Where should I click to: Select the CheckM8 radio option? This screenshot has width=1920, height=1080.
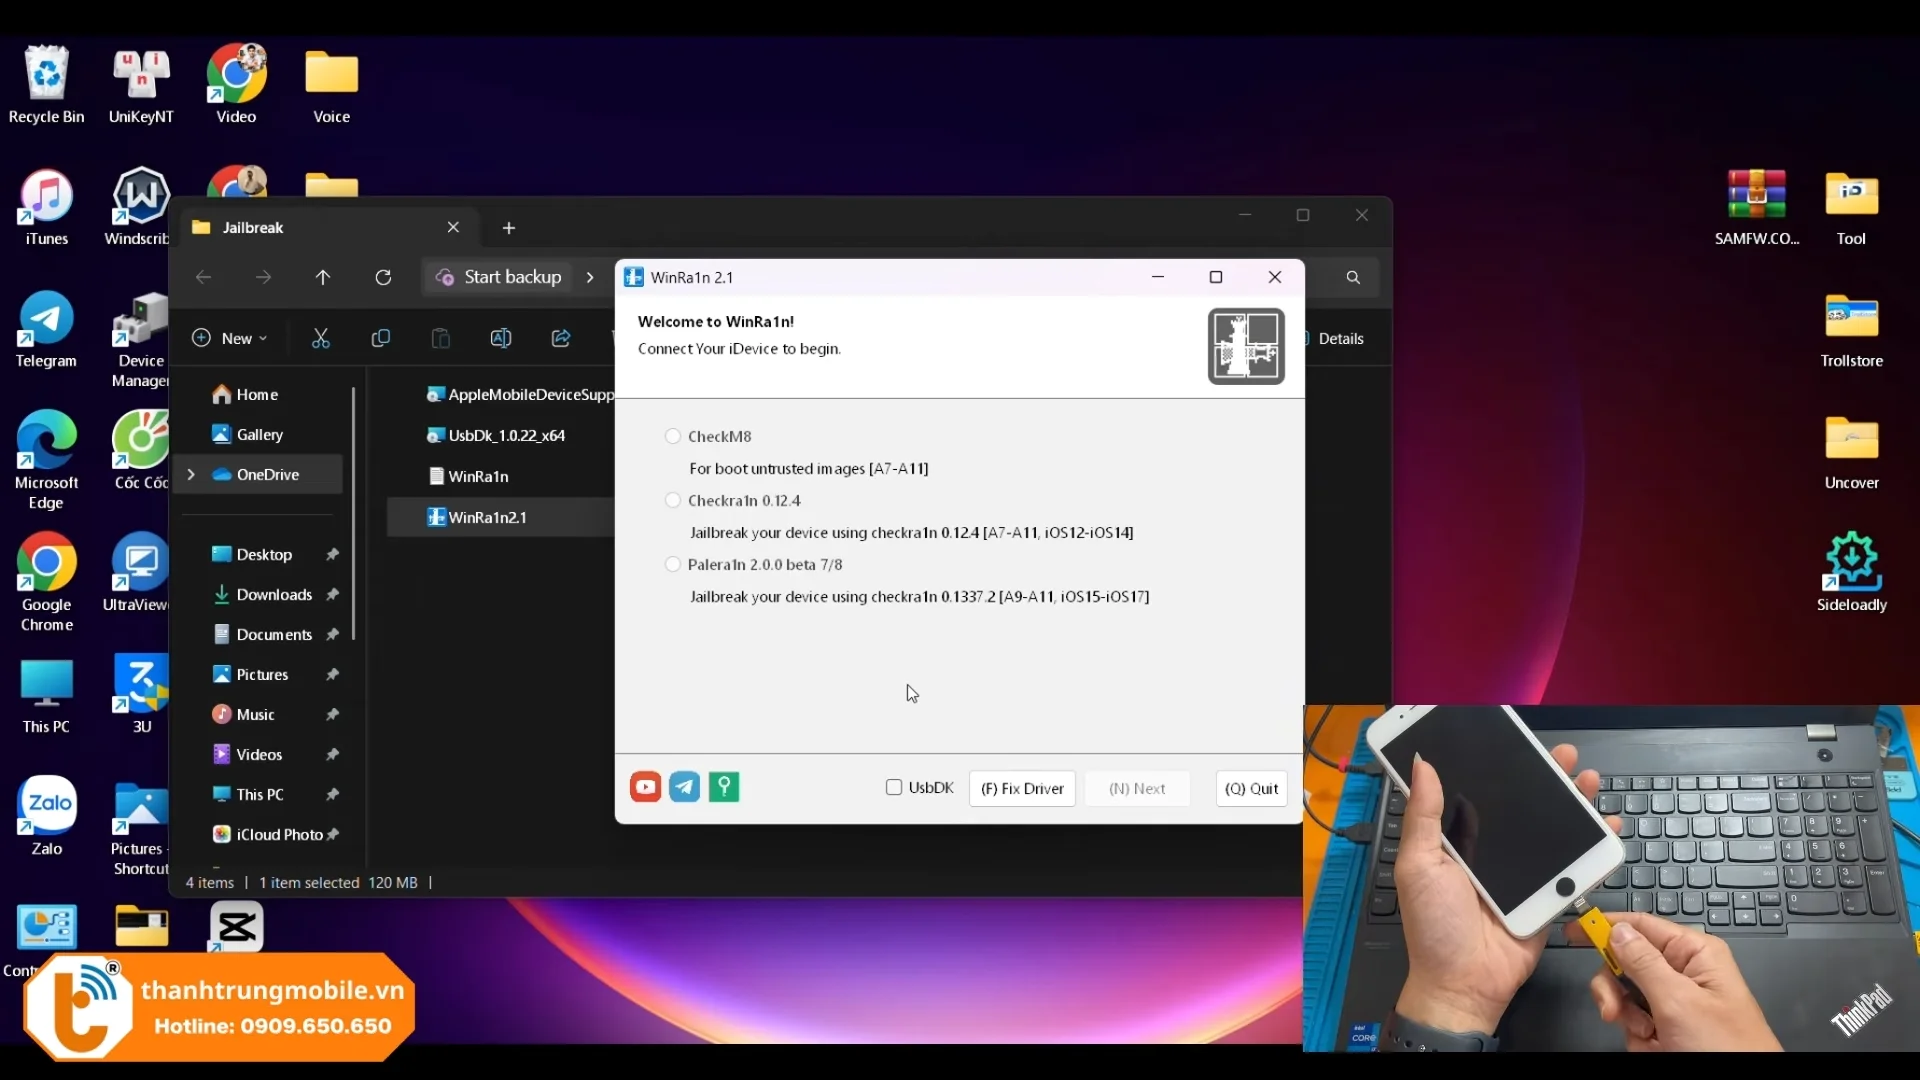coord(673,436)
